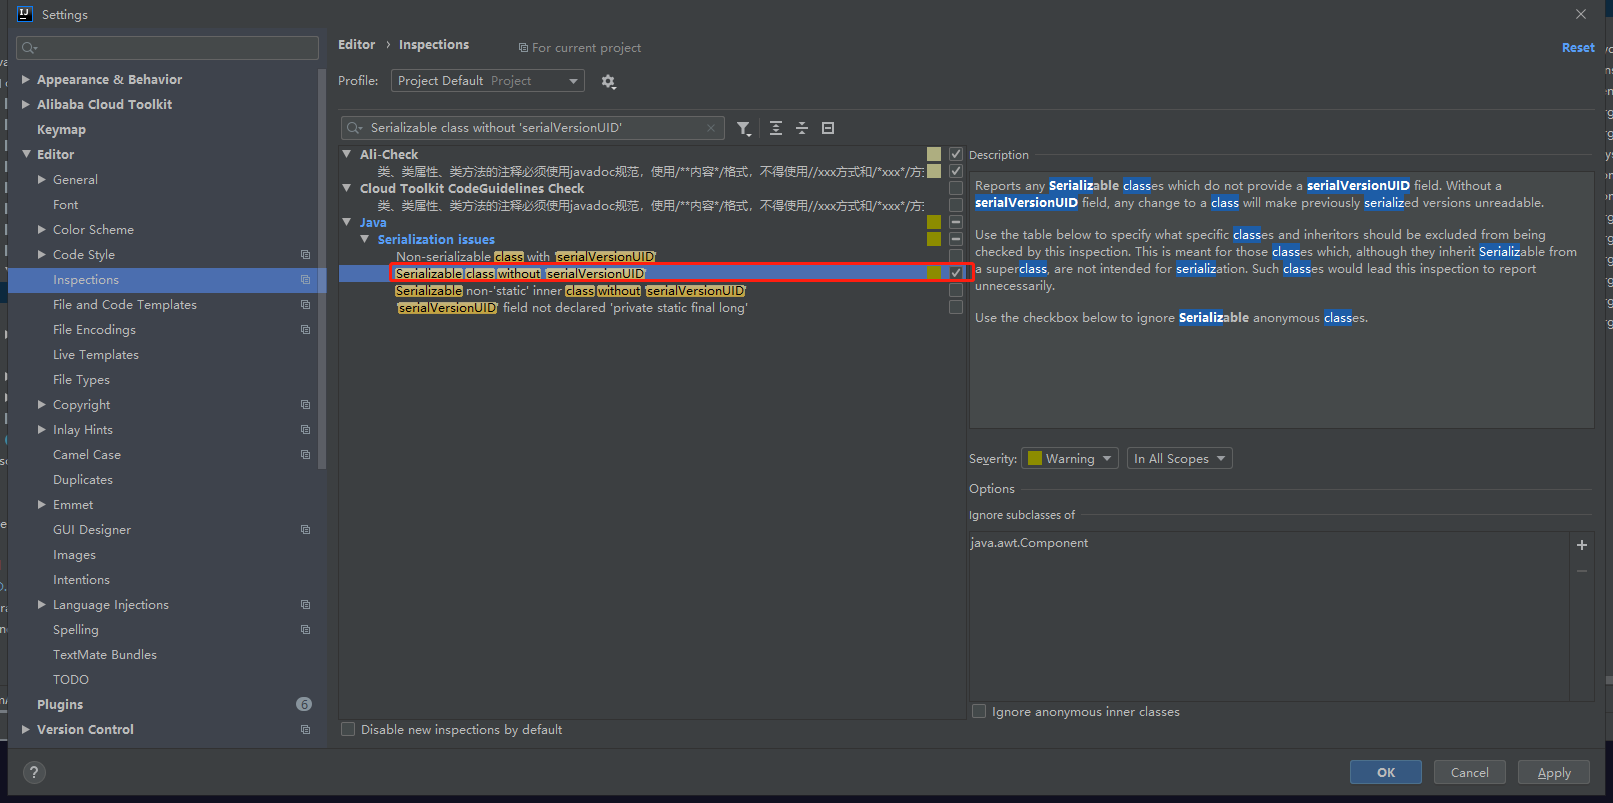Open the Profile Project Default dropdown
The width and height of the screenshot is (1613, 803).
488,81
